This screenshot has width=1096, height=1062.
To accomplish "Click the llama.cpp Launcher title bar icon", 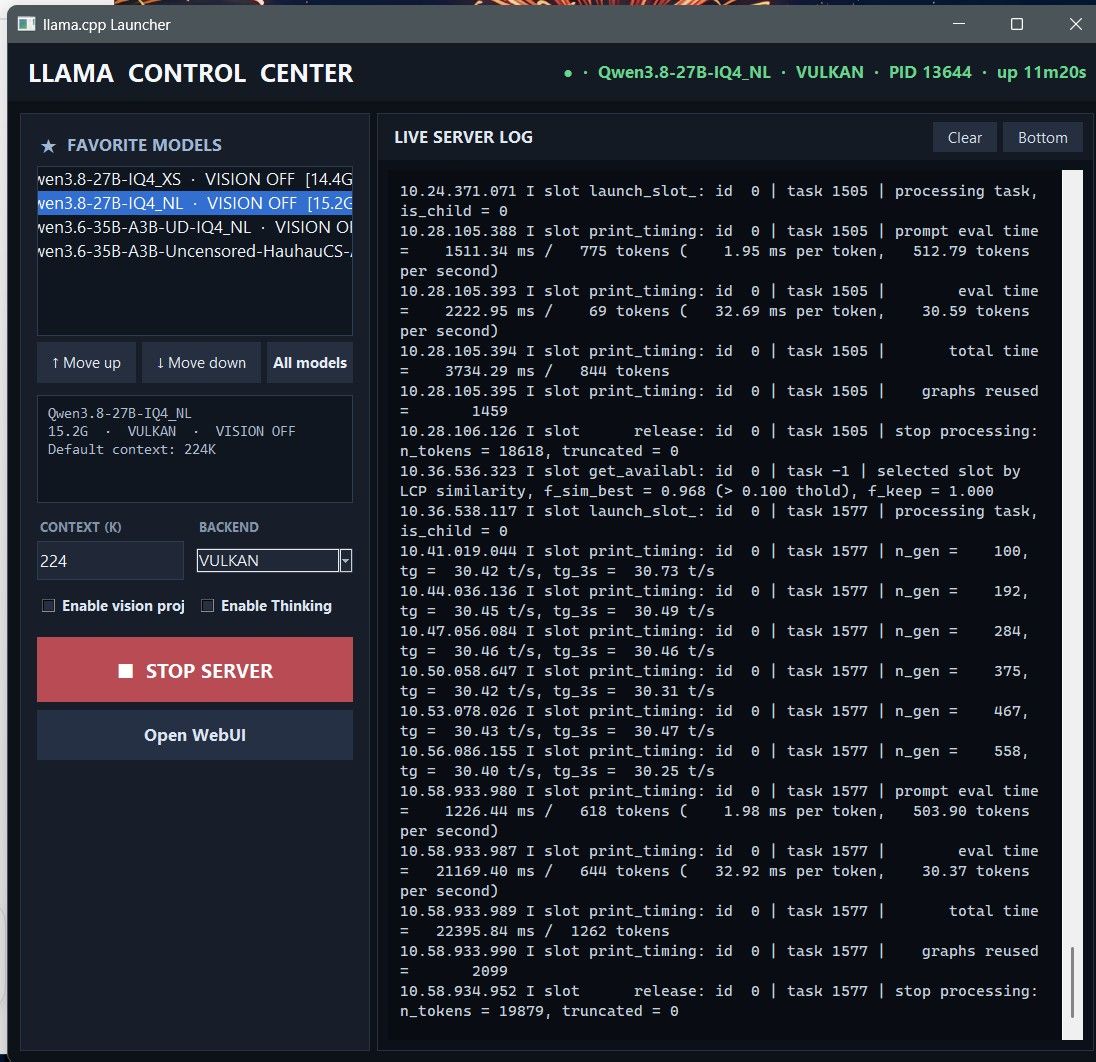I will (x=27, y=24).
